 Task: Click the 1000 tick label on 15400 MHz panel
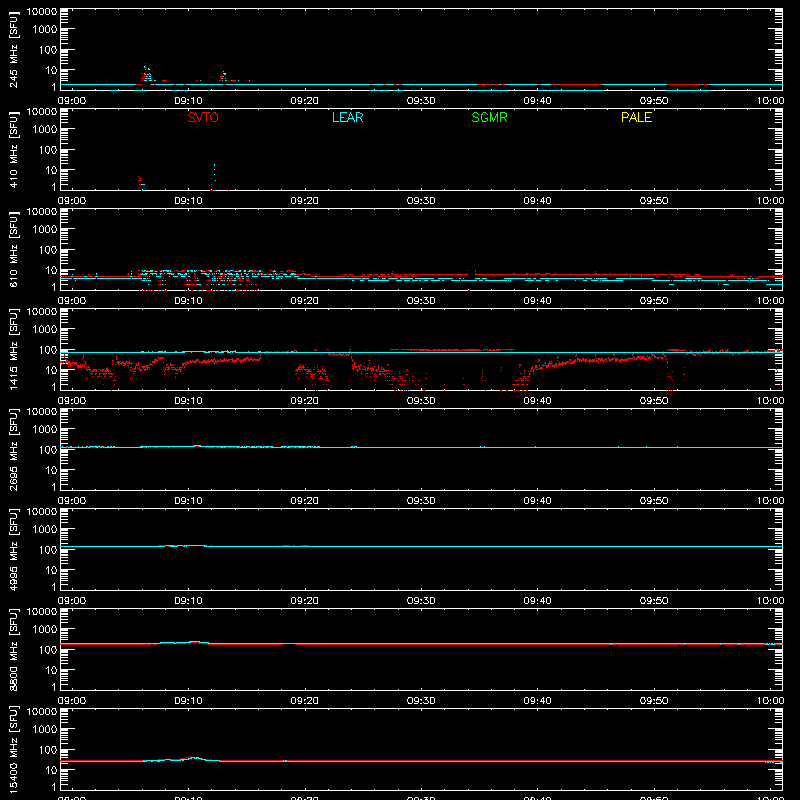[x=45, y=730]
